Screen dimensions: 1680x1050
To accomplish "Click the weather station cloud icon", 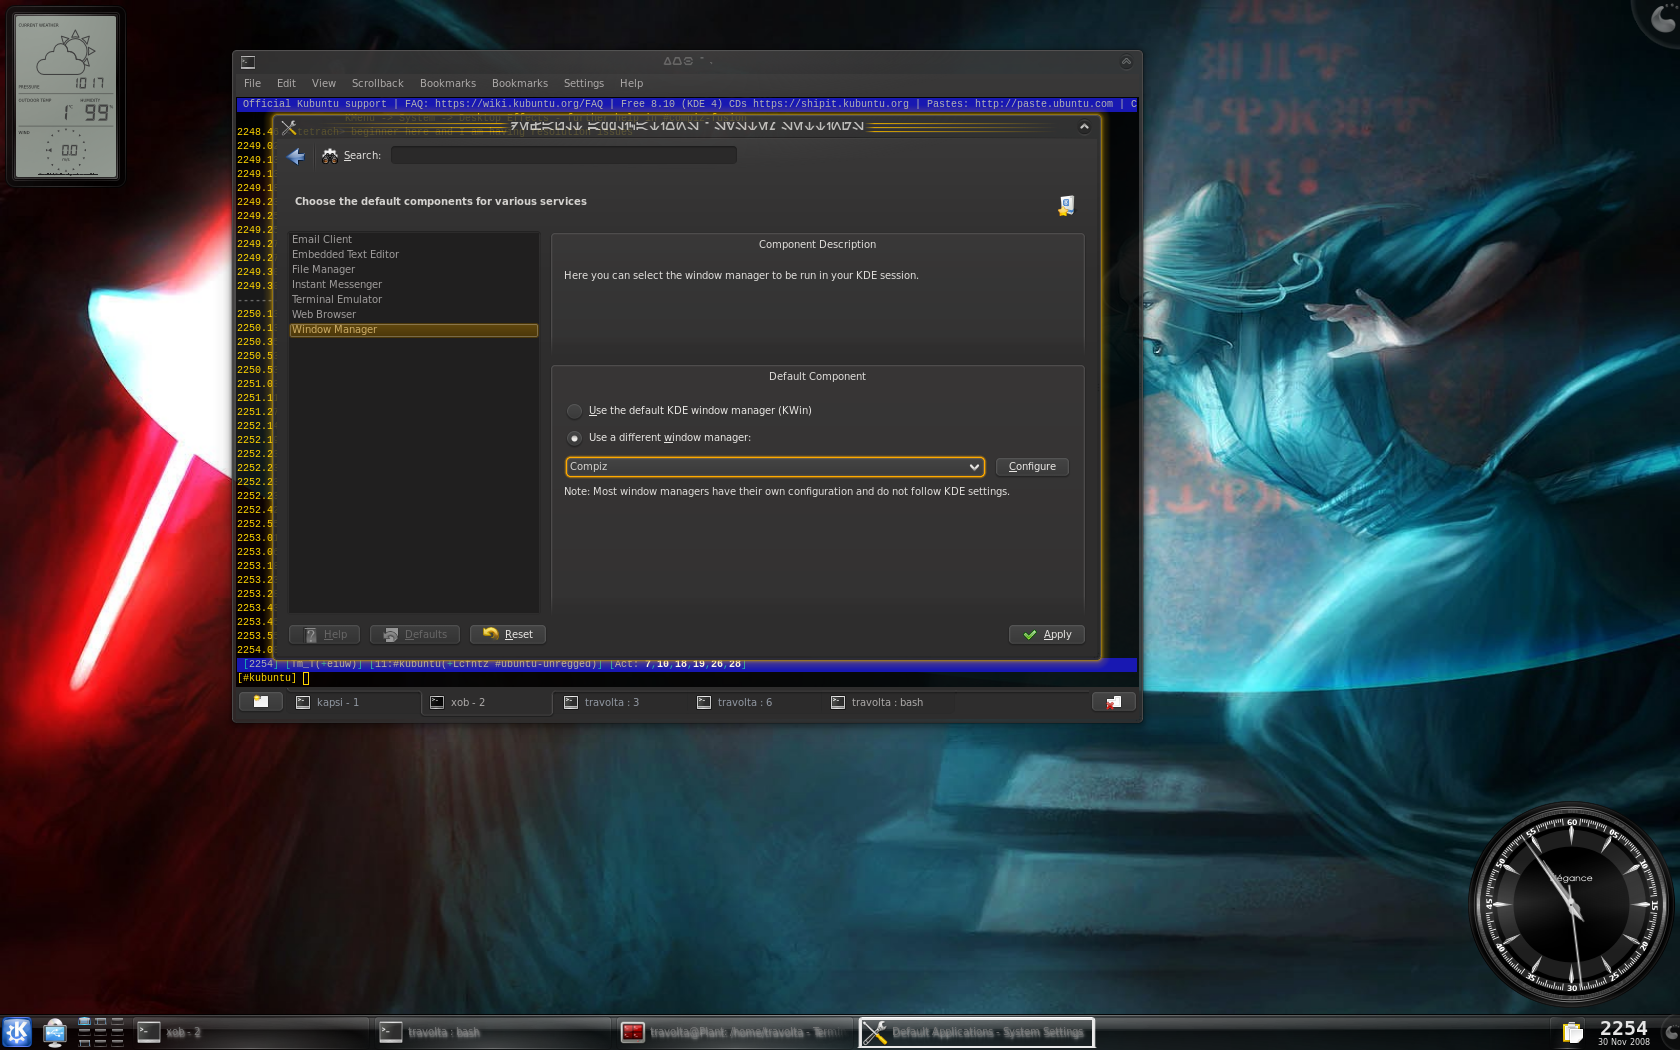I will [x=65, y=54].
